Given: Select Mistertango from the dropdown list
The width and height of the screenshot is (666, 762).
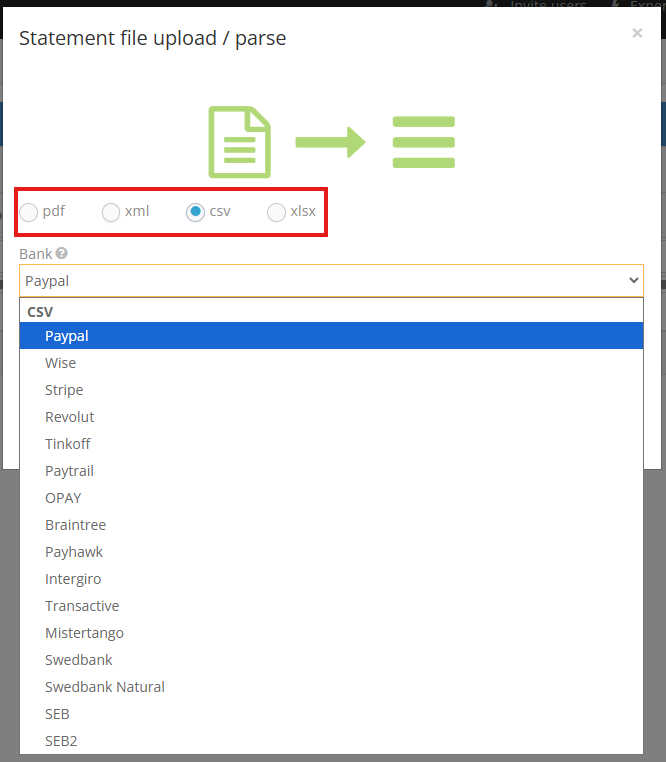Looking at the screenshot, I should tap(332, 633).
